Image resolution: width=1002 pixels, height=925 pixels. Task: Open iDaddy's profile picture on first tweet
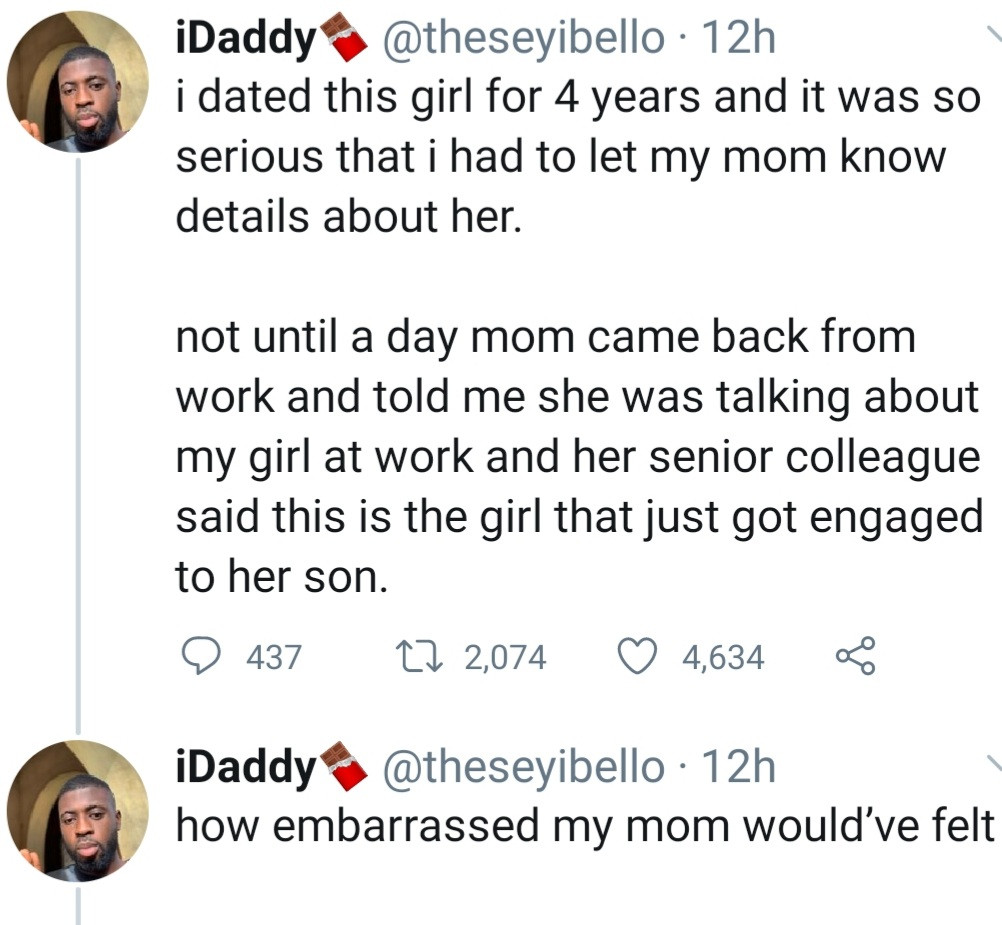click(x=77, y=82)
